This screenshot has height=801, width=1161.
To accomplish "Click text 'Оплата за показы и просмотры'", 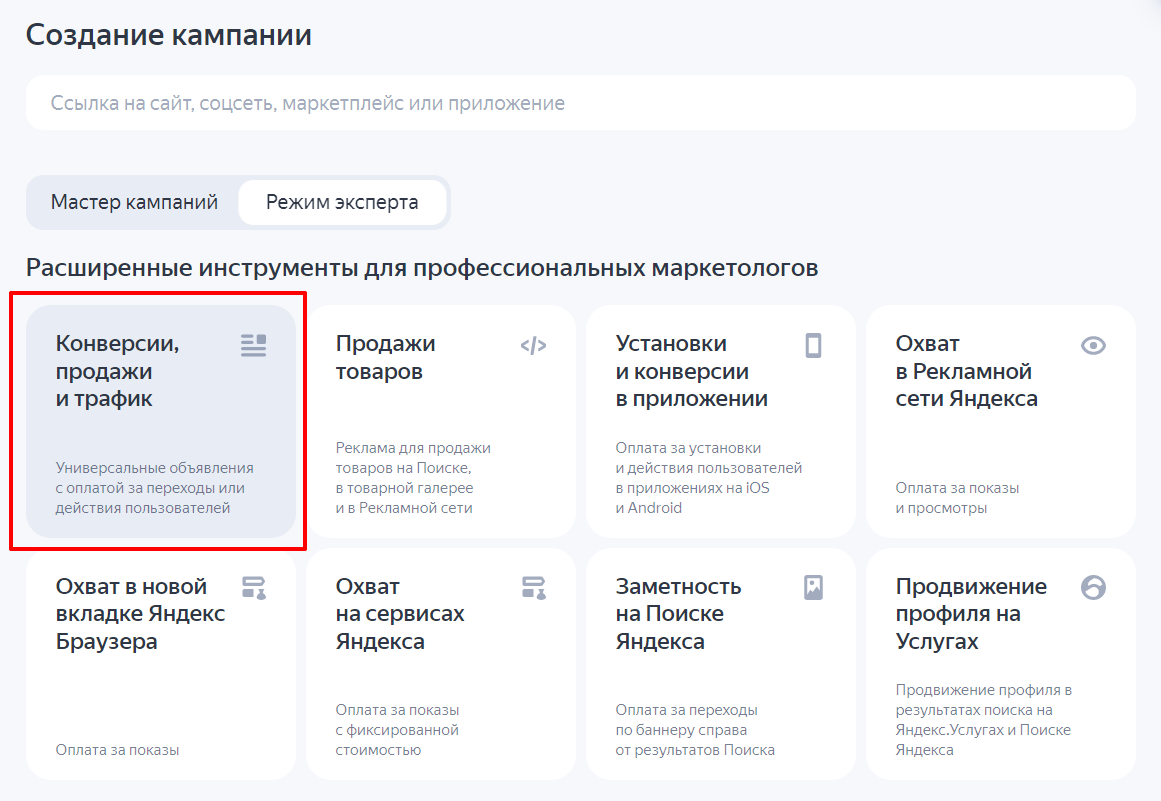I will click(x=957, y=497).
